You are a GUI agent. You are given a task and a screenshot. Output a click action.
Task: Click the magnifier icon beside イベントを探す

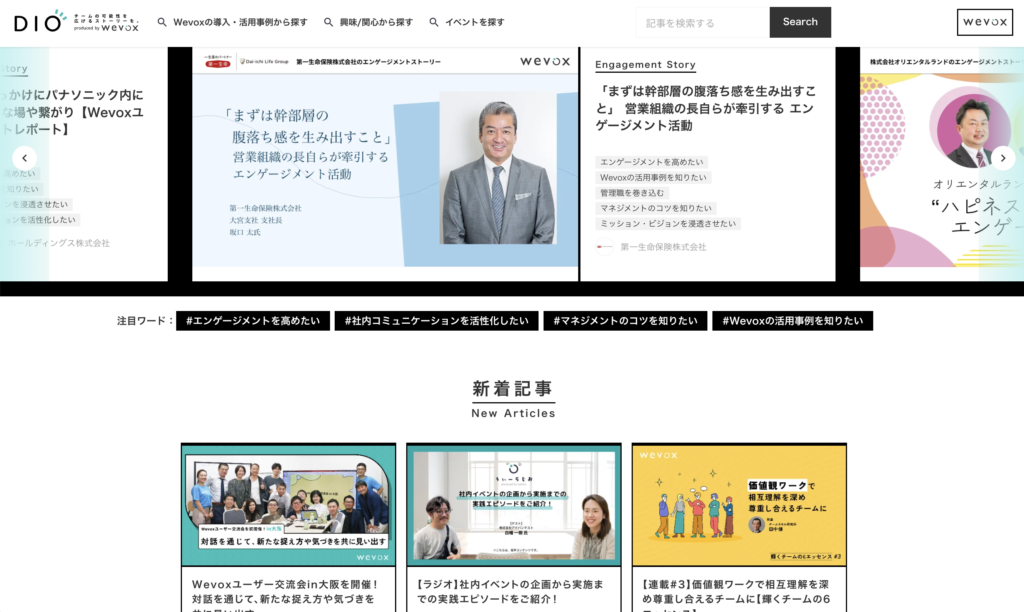[x=434, y=22]
